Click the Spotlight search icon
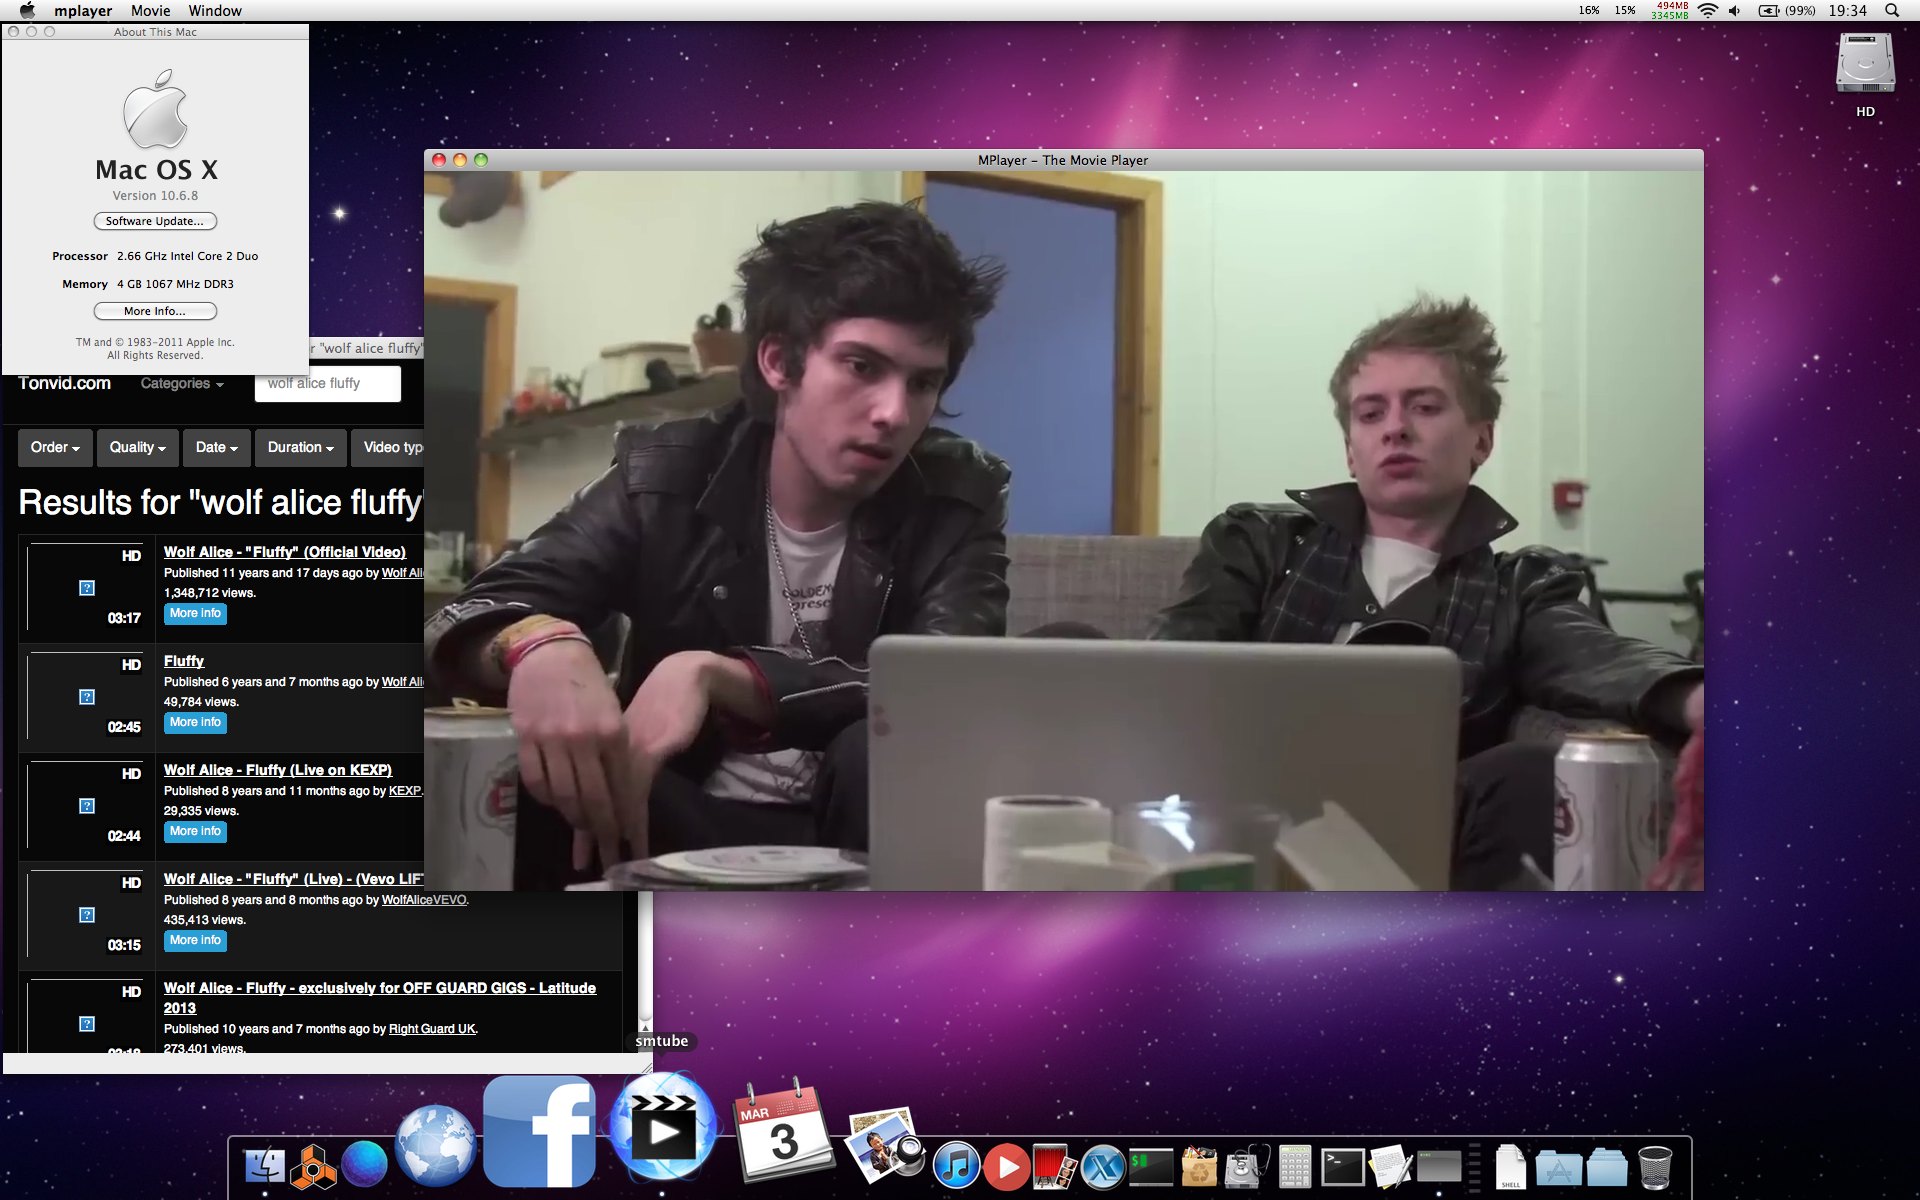Image resolution: width=1920 pixels, height=1200 pixels. (x=1891, y=11)
